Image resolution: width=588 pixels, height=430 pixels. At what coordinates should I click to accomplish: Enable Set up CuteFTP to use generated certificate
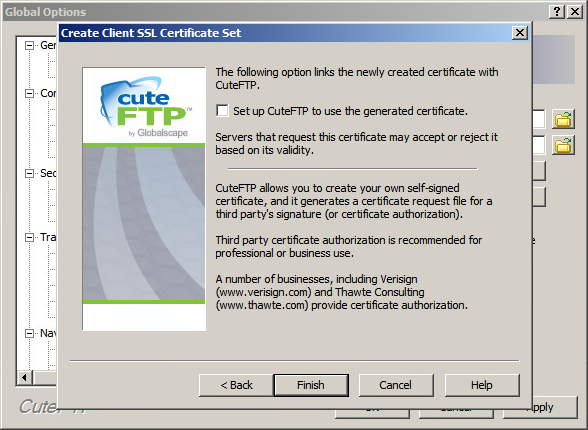222,111
